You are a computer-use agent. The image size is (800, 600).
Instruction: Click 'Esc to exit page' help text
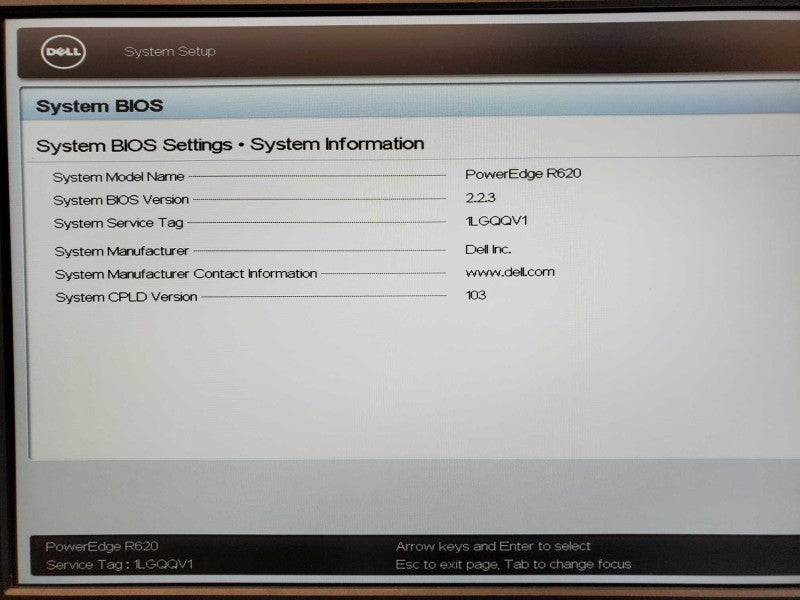447,565
